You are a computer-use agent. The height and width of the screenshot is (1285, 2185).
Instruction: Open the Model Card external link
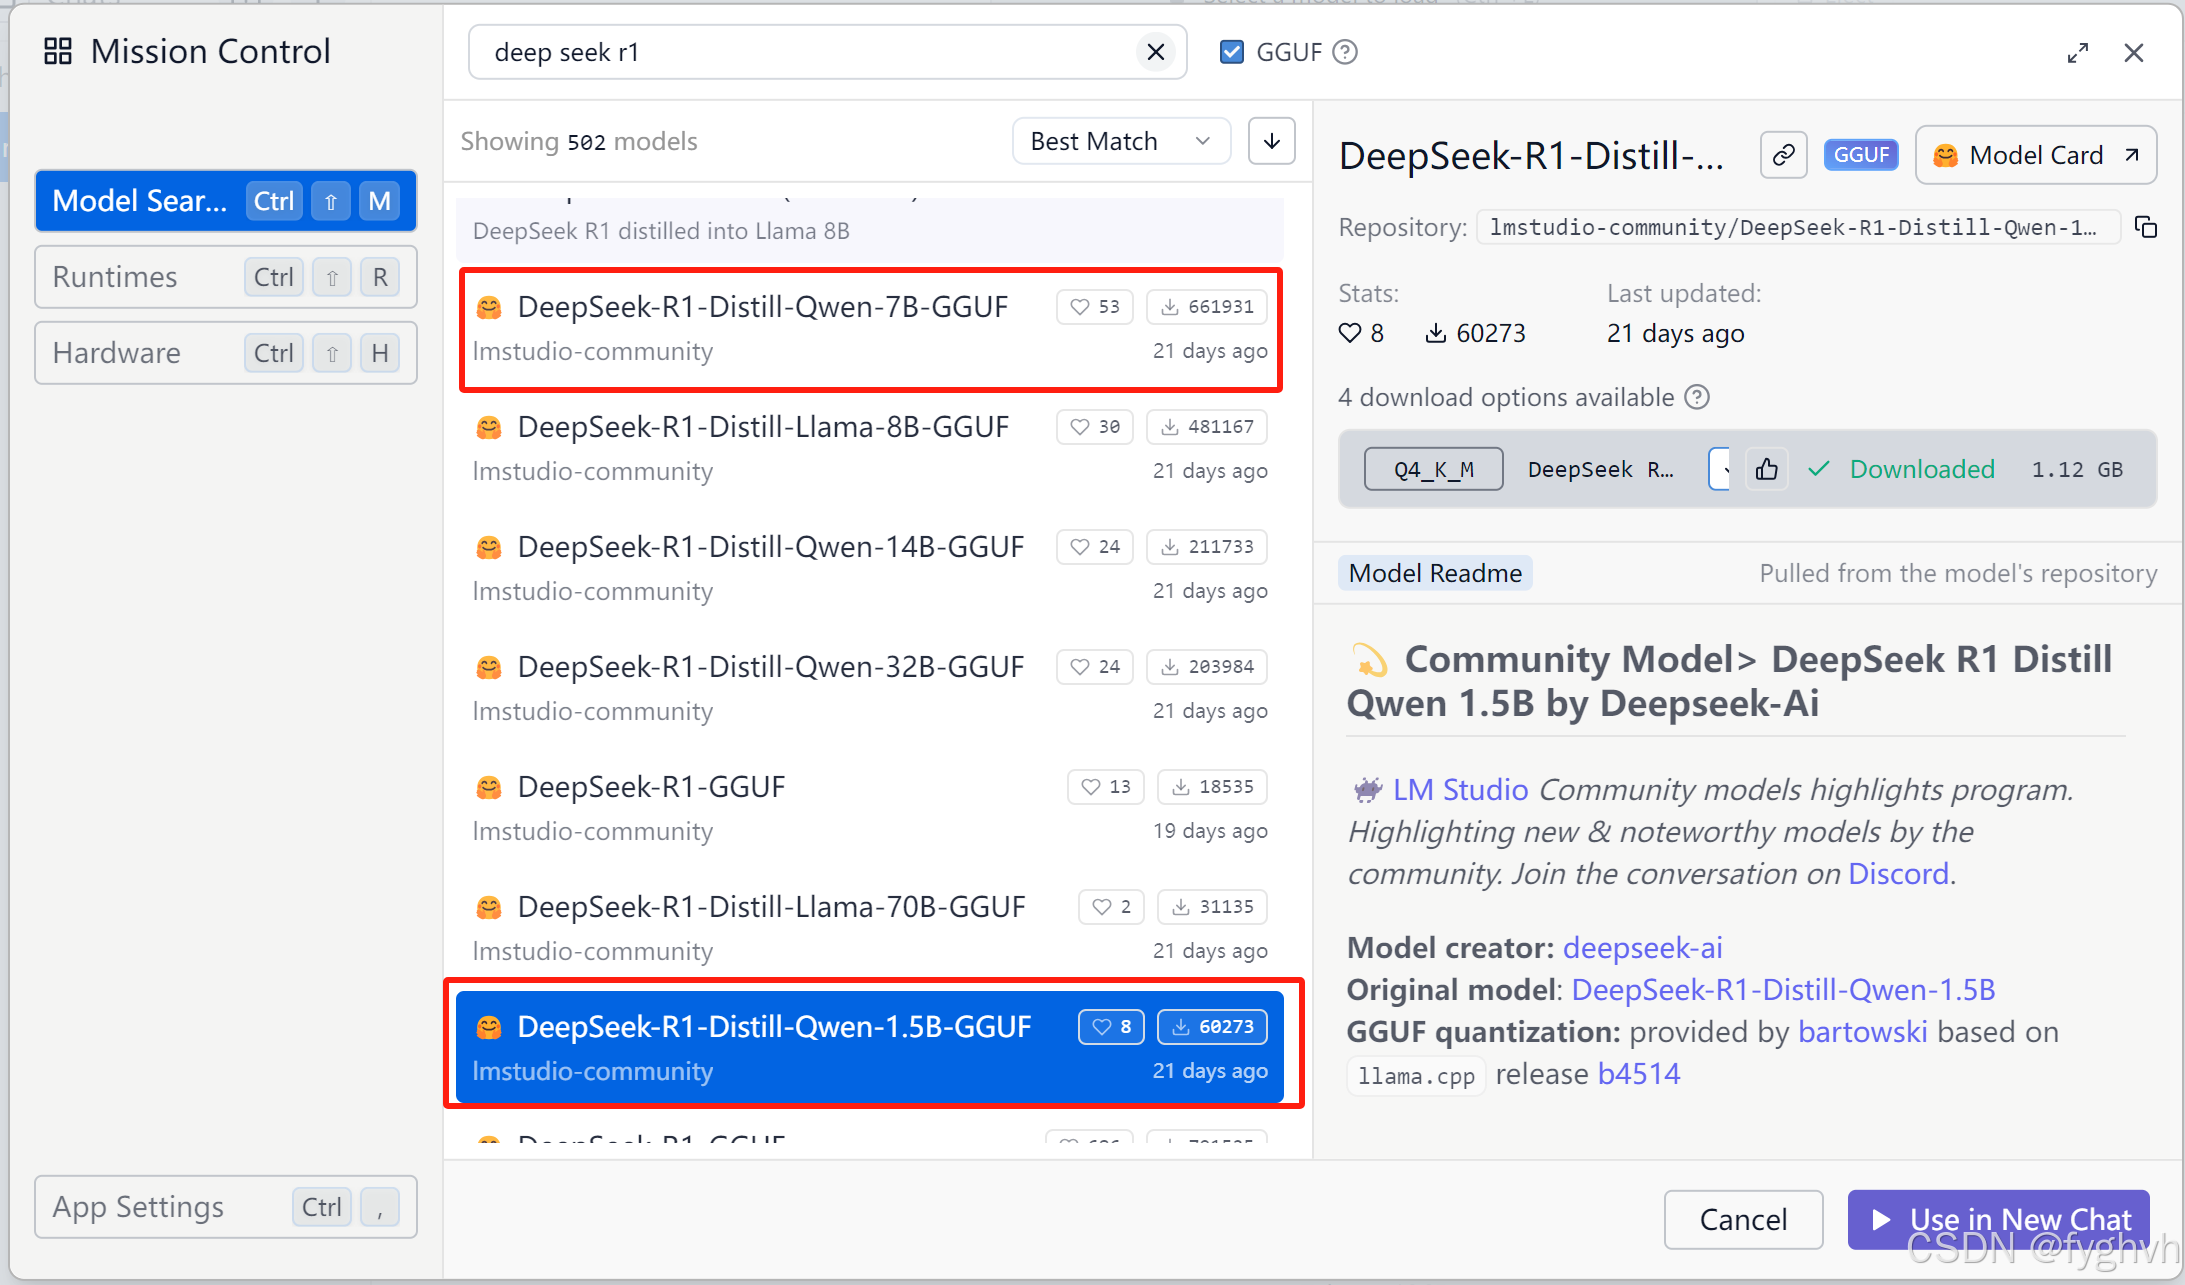[2035, 156]
